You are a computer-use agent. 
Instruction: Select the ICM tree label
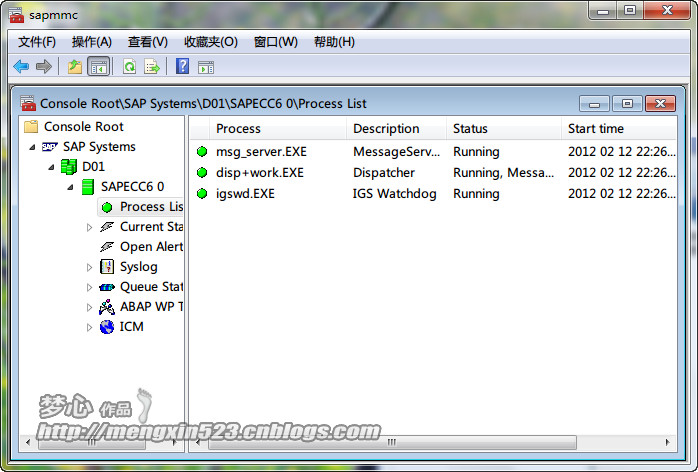pyautogui.click(x=132, y=327)
